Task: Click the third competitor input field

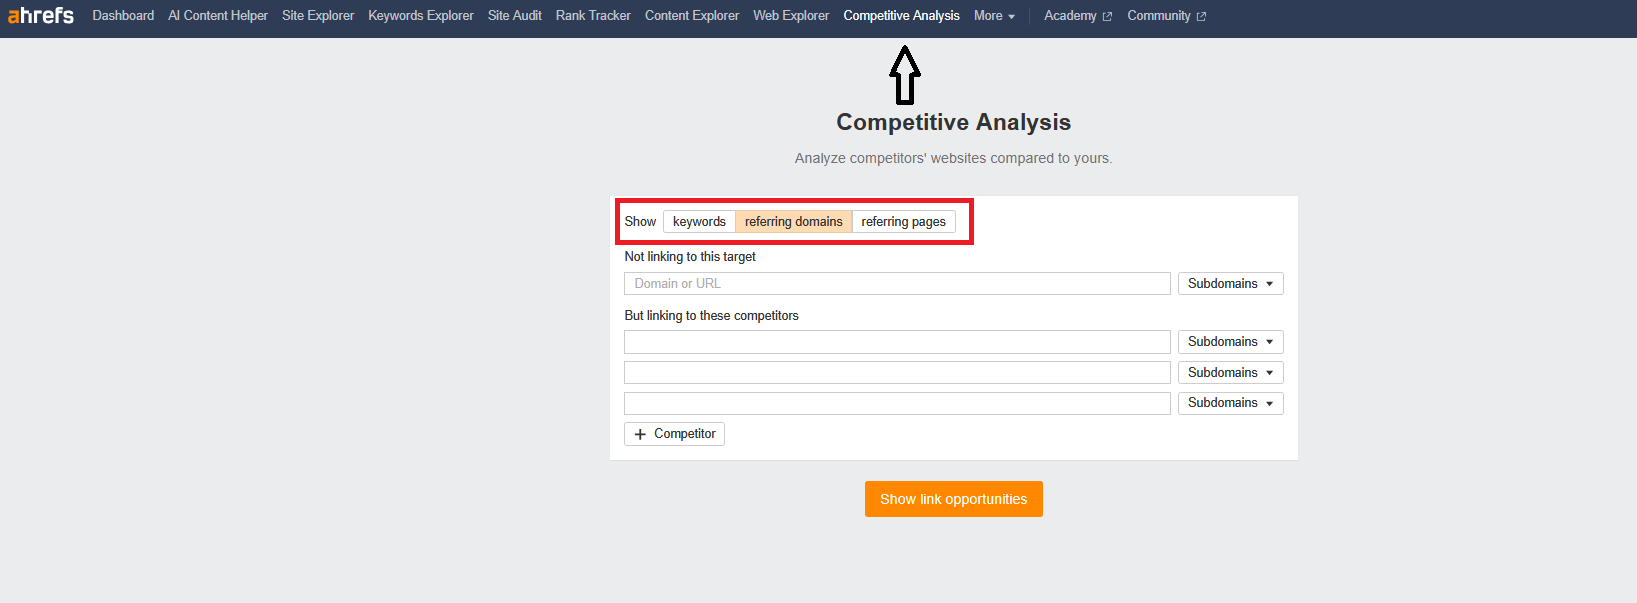Action: [x=897, y=403]
